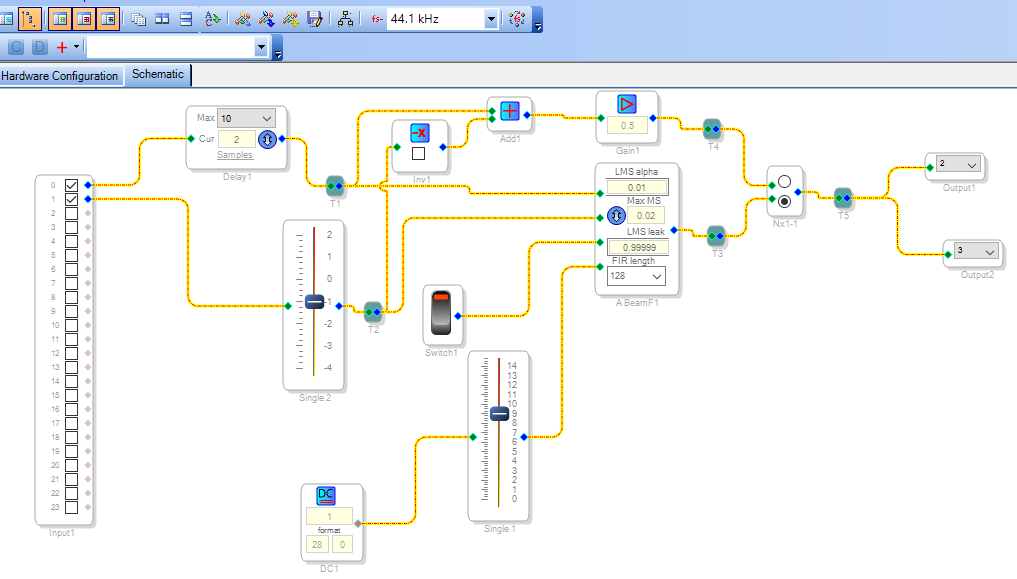Select the bottom radio button in Nx1-1
This screenshot has width=1017, height=579.
784,201
